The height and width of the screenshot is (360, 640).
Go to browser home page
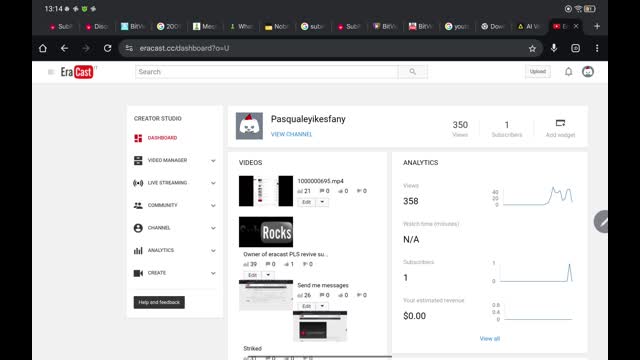43,48
